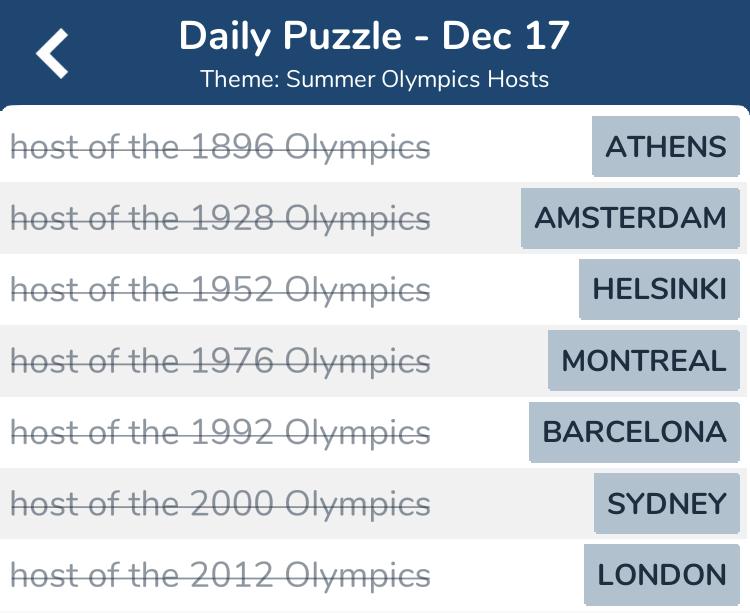Select the ATHENS answer tile
The image size is (750, 613).
point(666,146)
